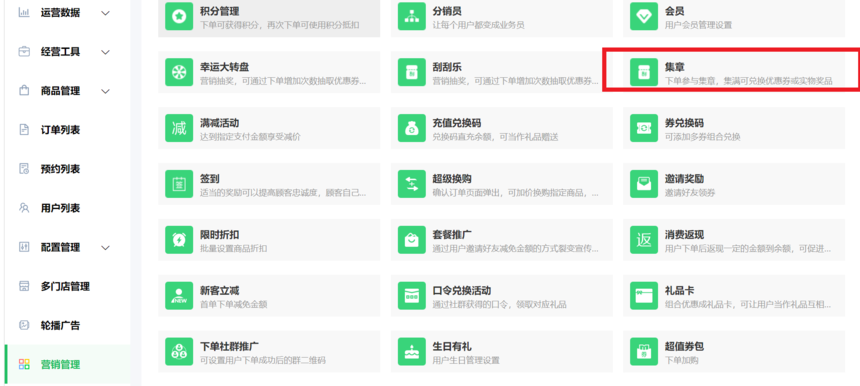Click the 用户列表 people icon in sidebar

click(24, 208)
